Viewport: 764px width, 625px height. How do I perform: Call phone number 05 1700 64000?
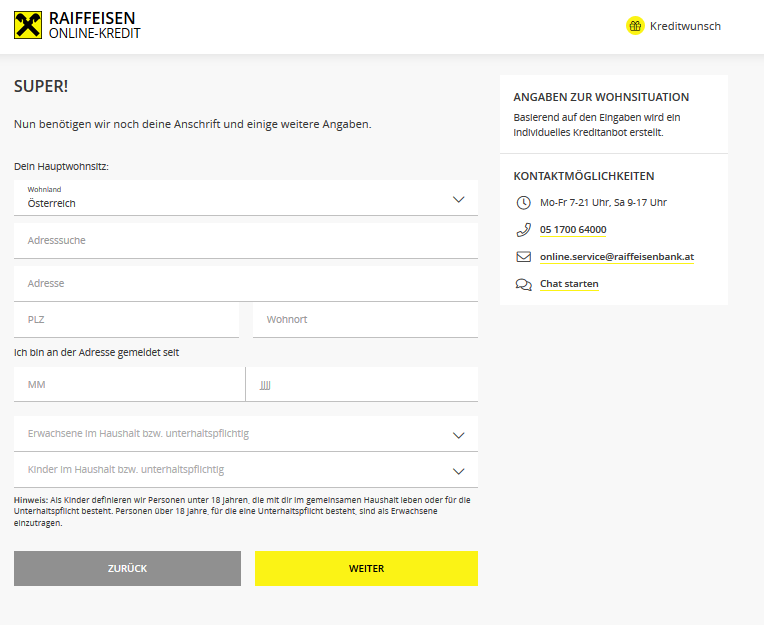point(573,230)
